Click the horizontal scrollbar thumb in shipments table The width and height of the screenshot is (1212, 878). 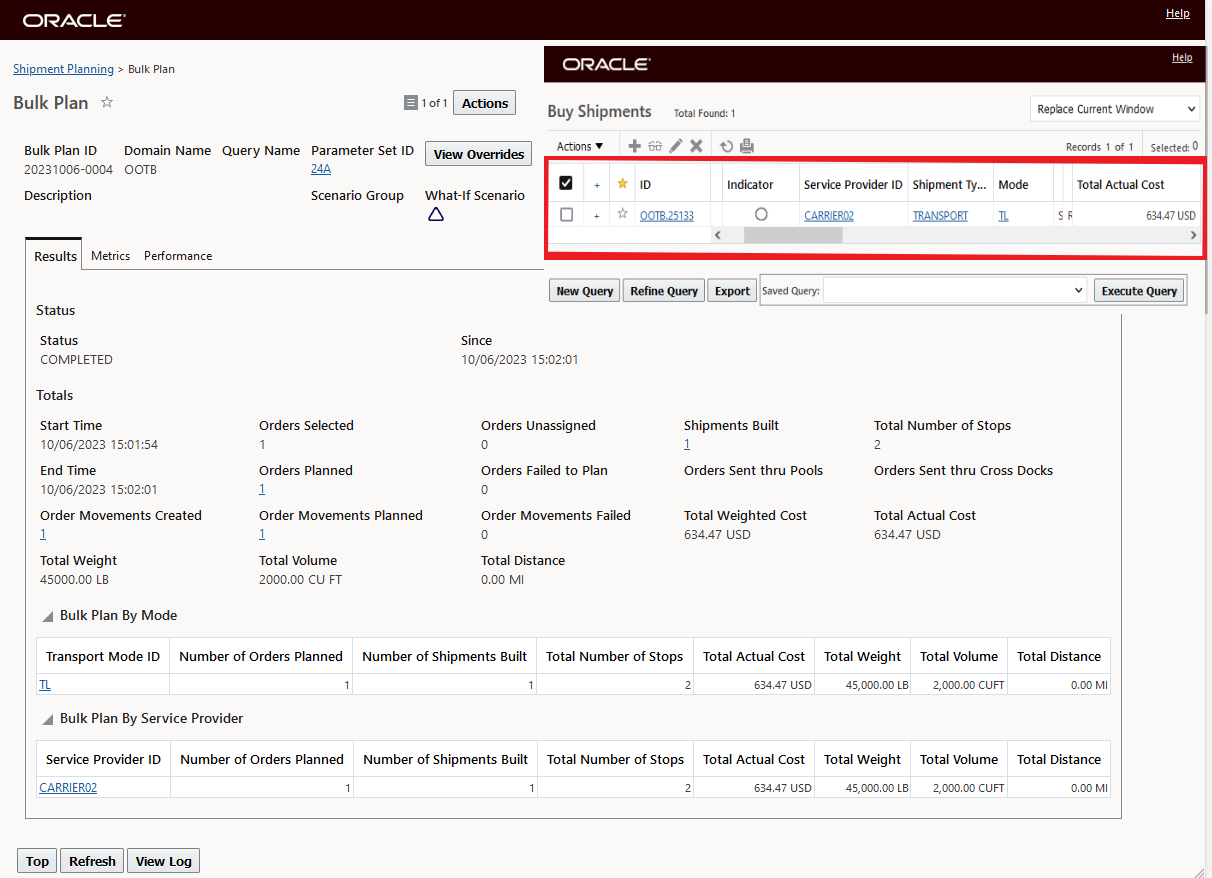point(793,234)
